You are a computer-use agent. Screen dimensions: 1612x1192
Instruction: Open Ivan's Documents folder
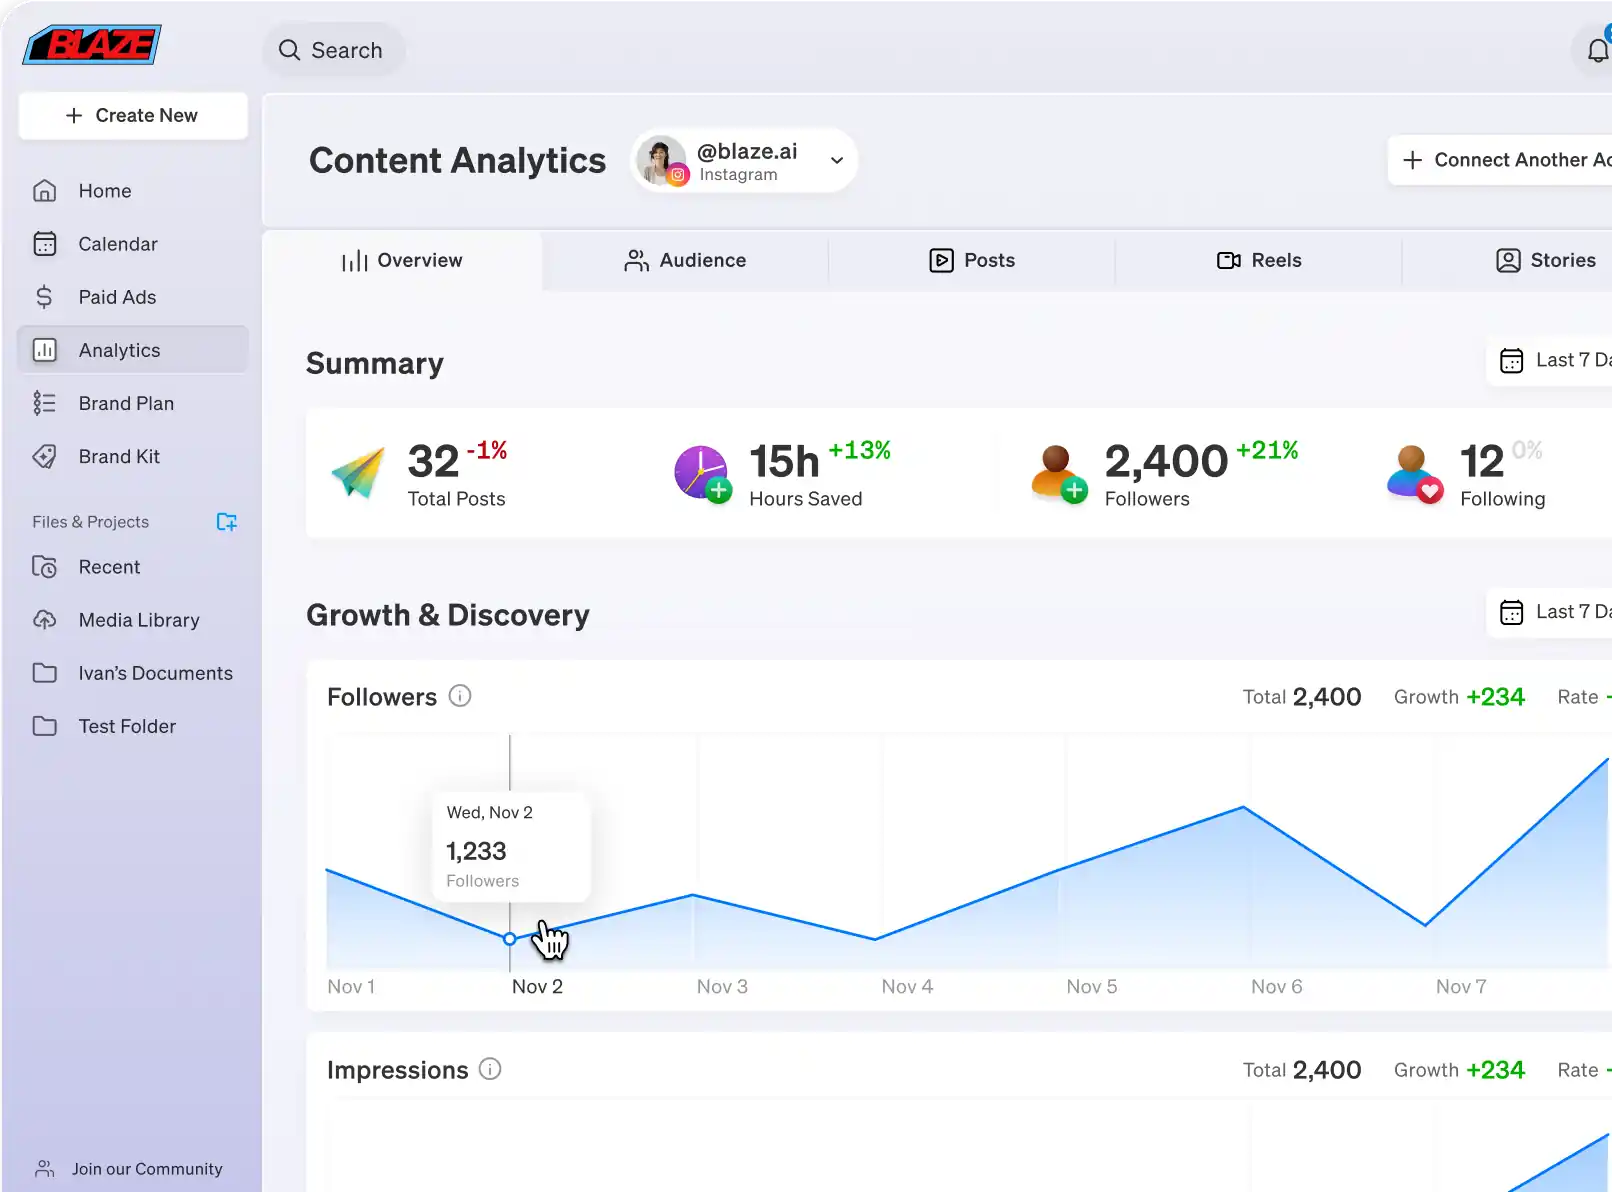click(x=133, y=673)
